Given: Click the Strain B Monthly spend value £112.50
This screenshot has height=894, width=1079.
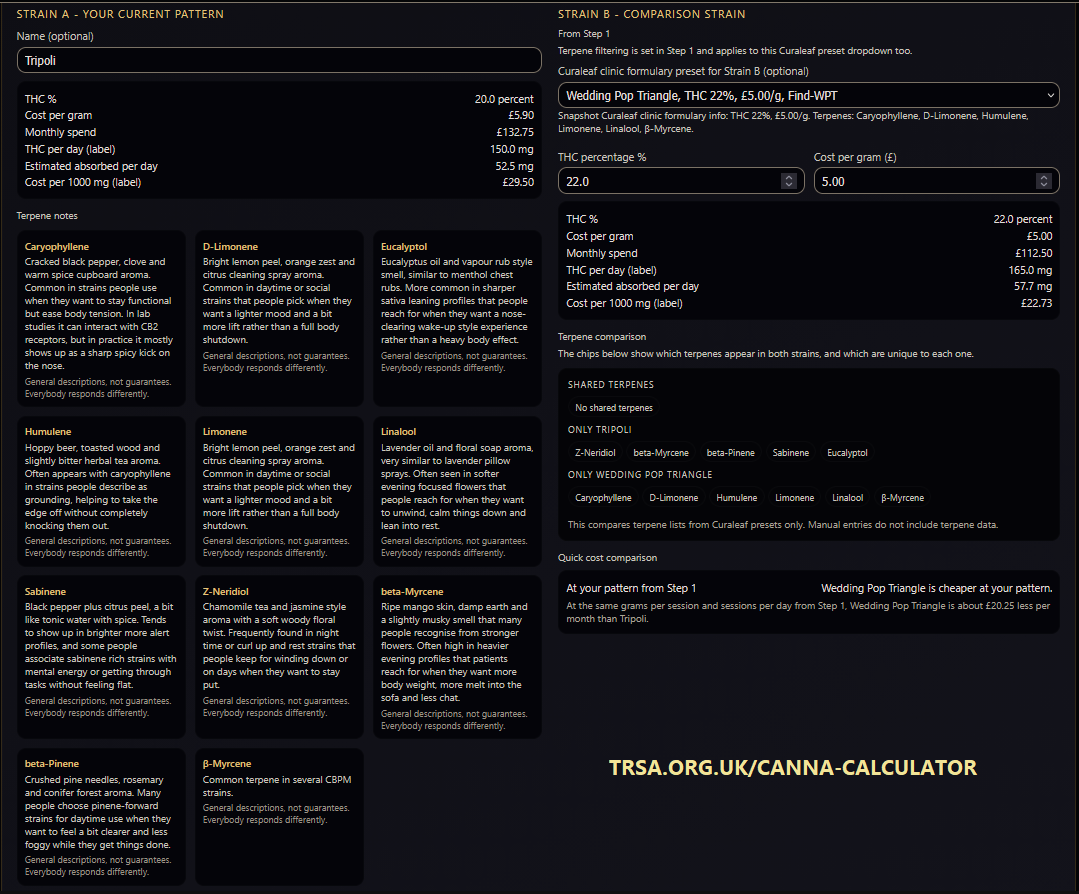Looking at the screenshot, I should (x=1034, y=253).
